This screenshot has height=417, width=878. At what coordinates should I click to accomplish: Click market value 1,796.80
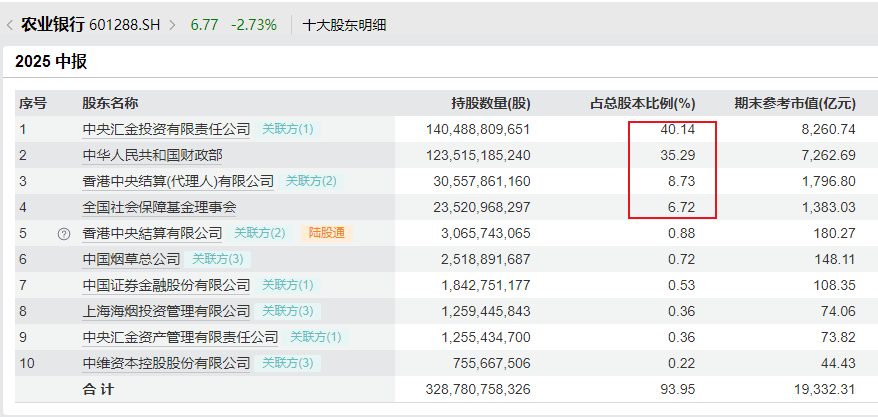tap(828, 181)
